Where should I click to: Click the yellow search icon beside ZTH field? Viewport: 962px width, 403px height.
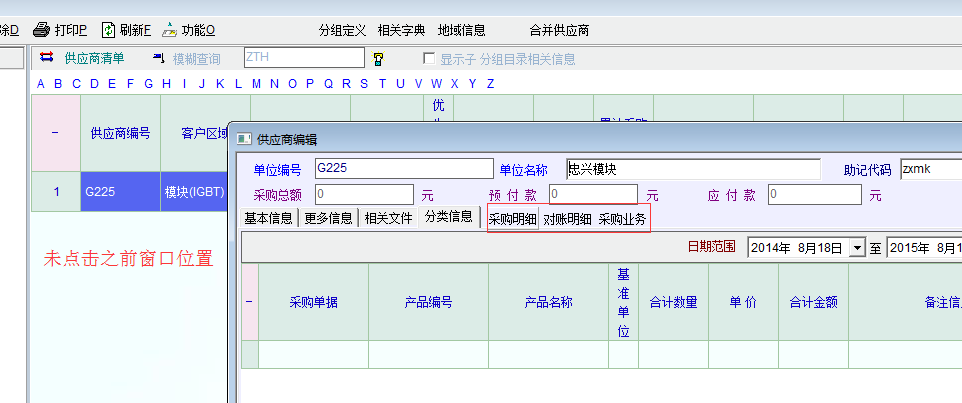click(378, 59)
